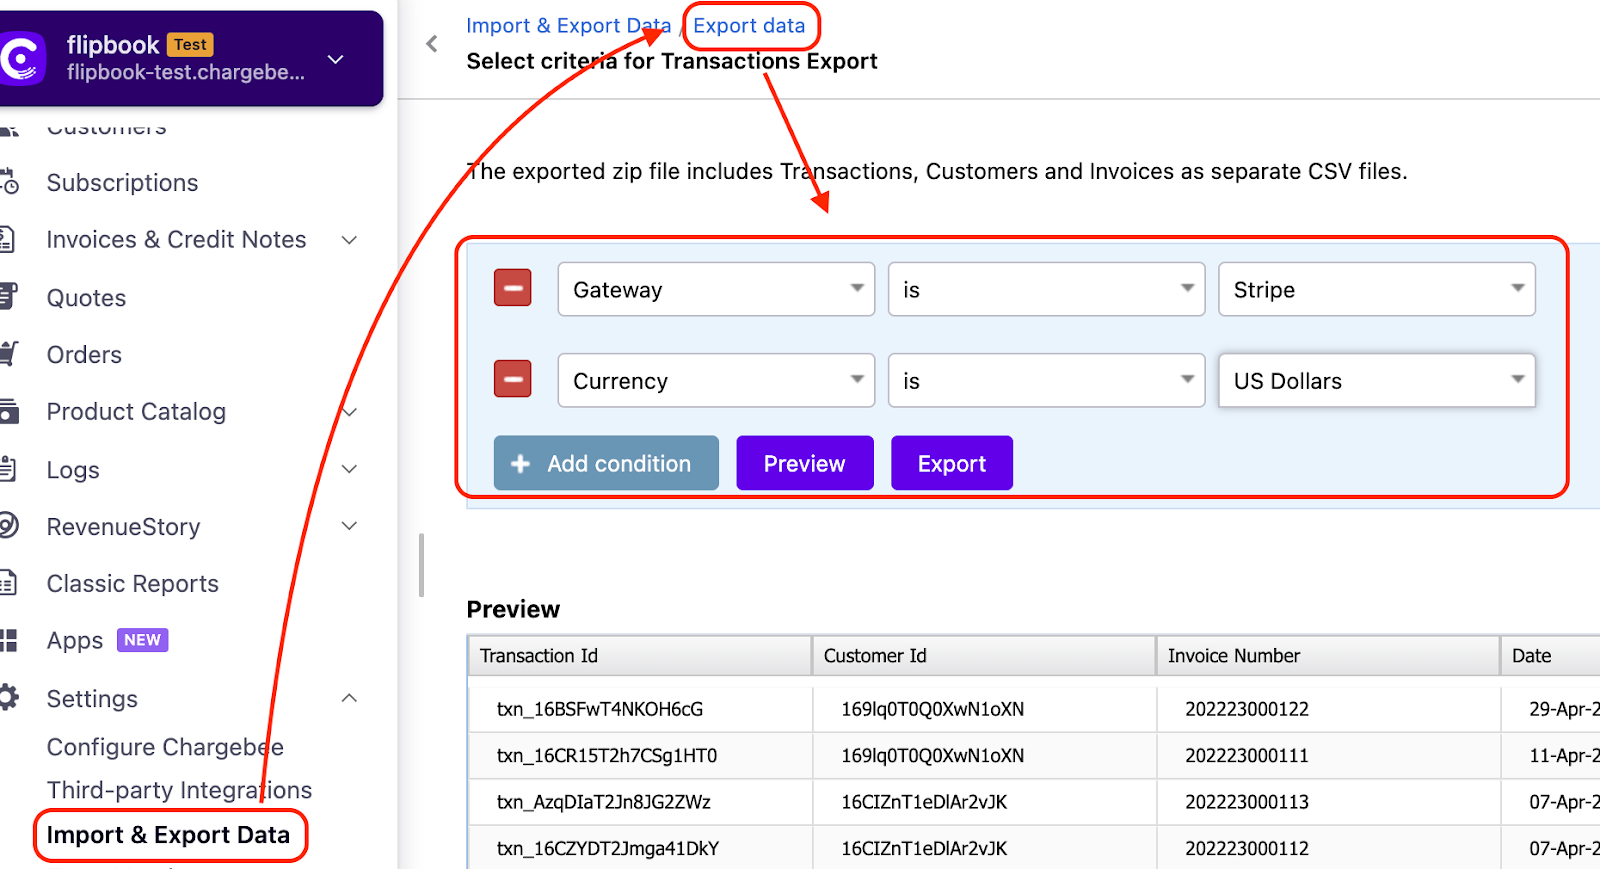Click the Subscriptions sidebar icon
Image resolution: width=1600 pixels, height=869 pixels.
(x=9, y=182)
